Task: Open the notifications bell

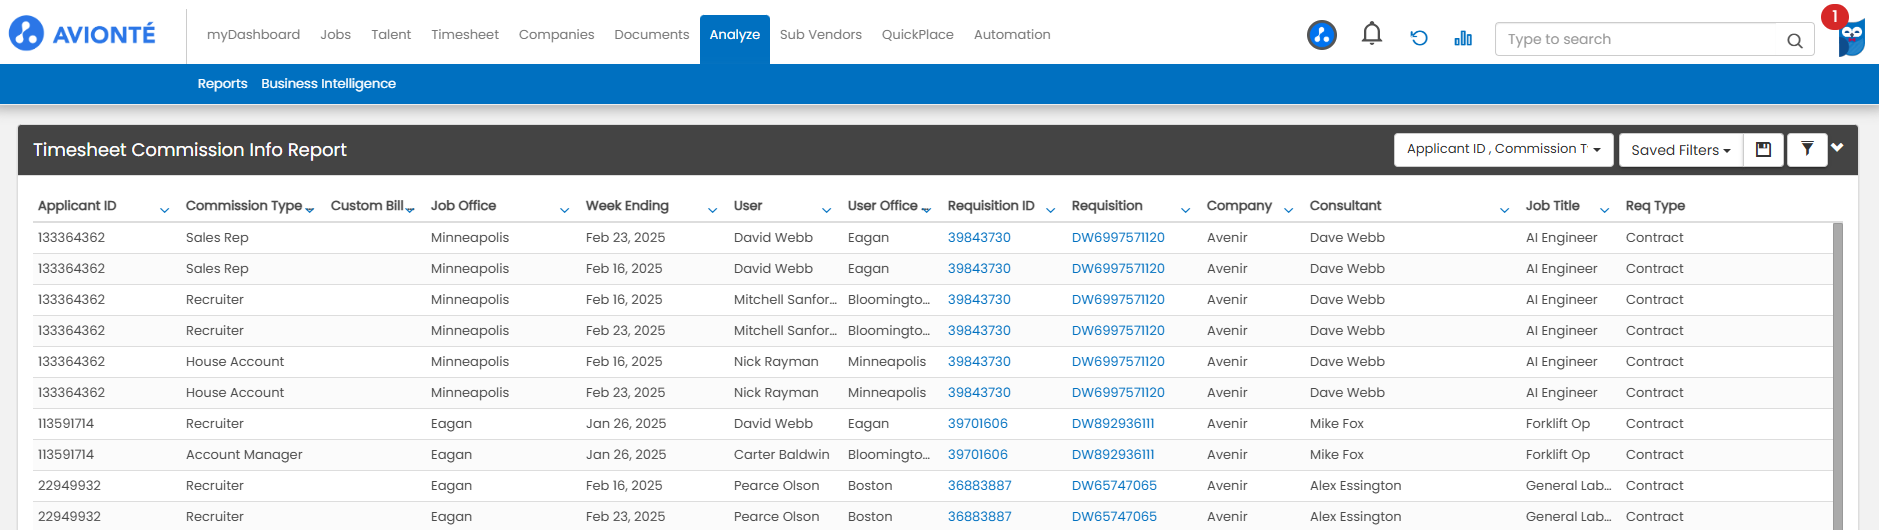Action: 1371,35
